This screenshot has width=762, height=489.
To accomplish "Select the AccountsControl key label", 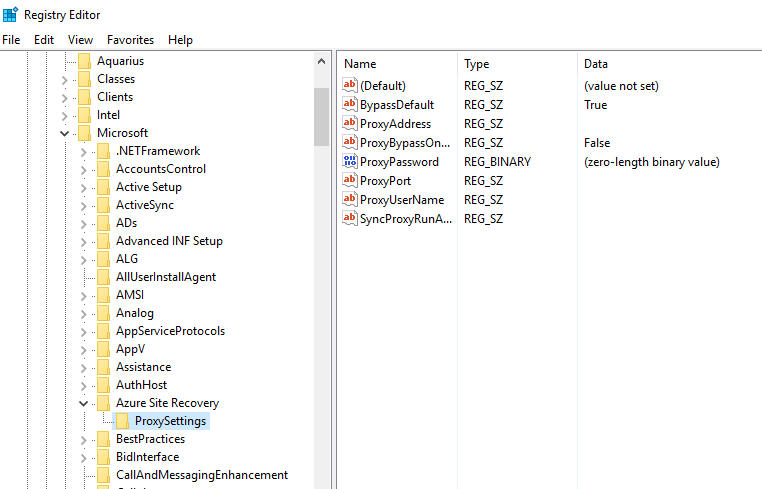I will tap(161, 169).
